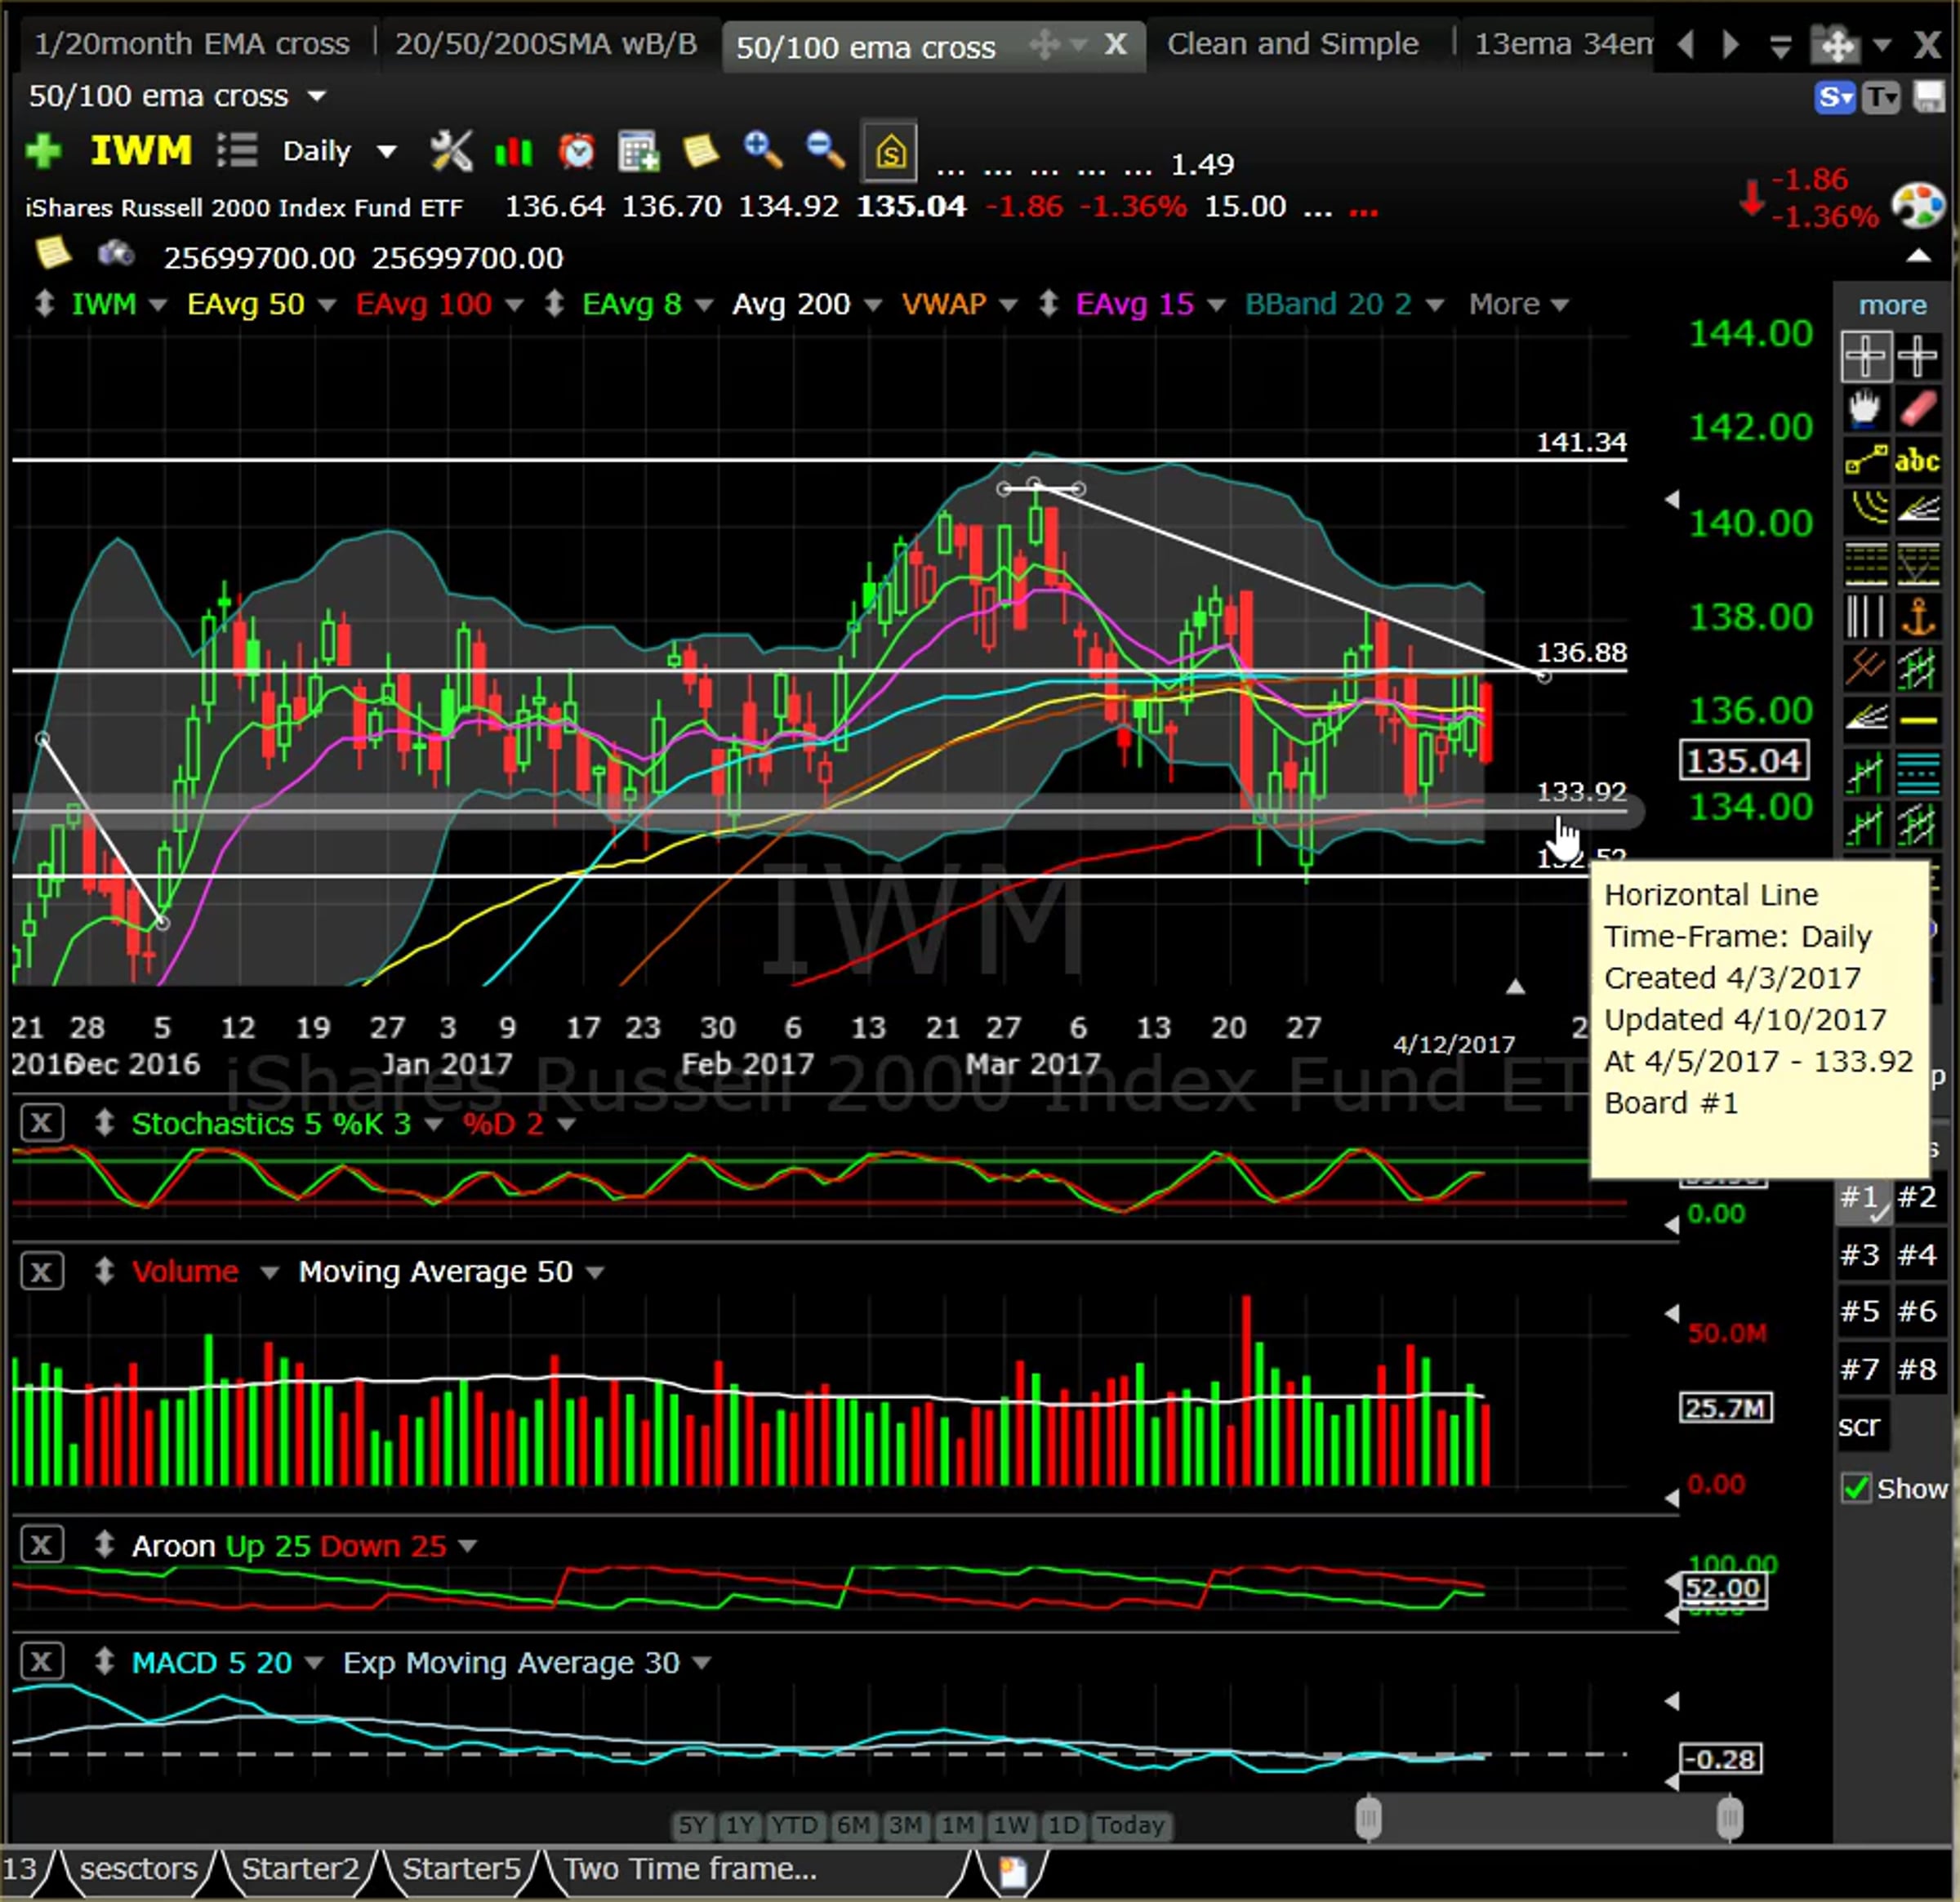The width and height of the screenshot is (1960, 1902).
Task: Switch to drawing board #4
Action: tap(1917, 1254)
